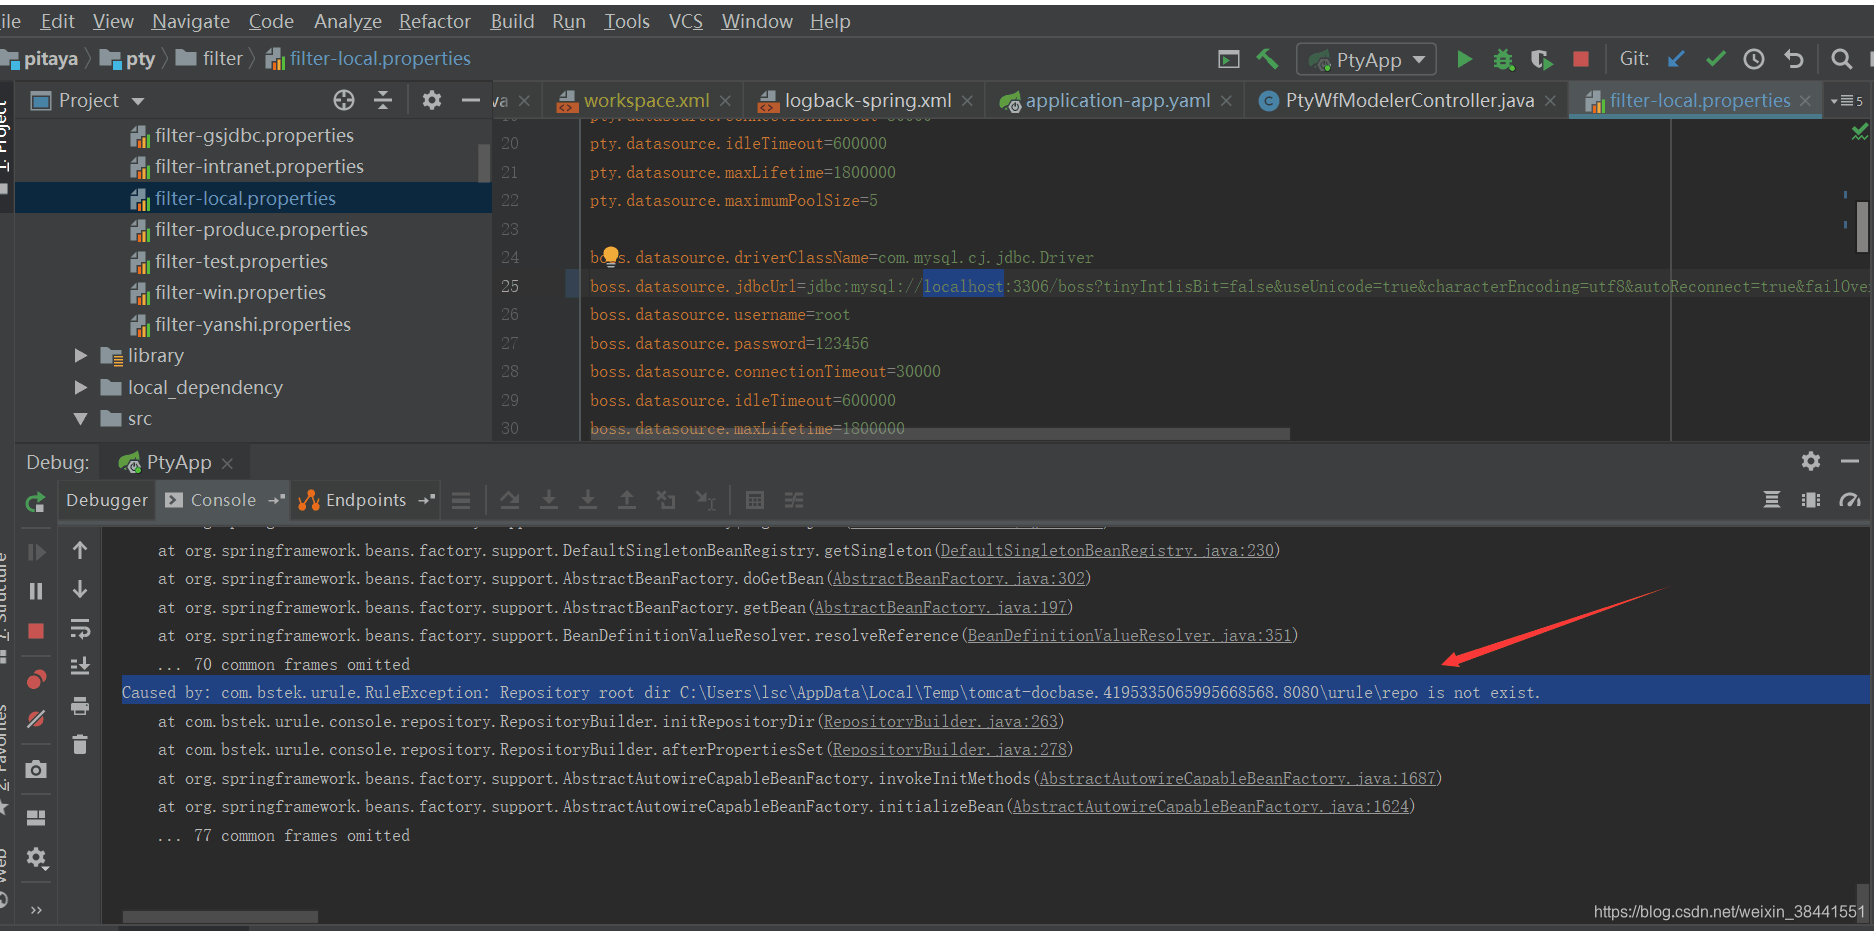Open the Navigate menu
The width and height of the screenshot is (1874, 931).
click(190, 21)
